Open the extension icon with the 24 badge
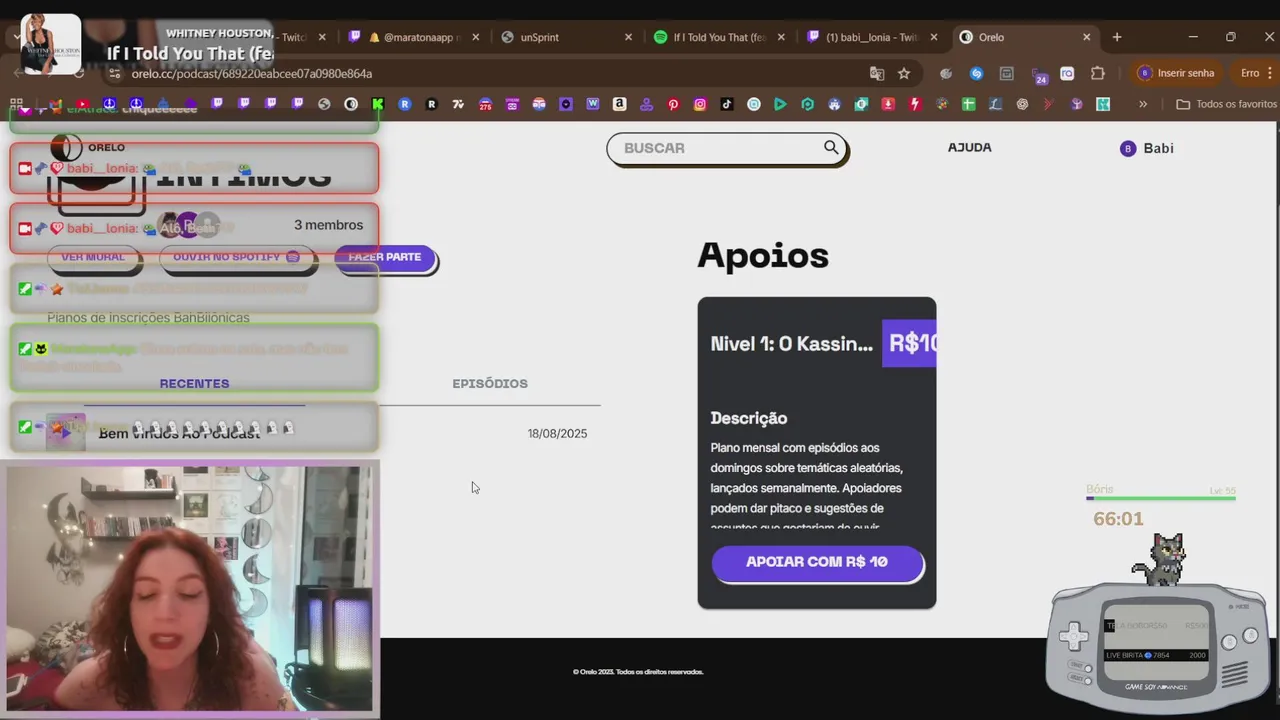The width and height of the screenshot is (1280, 720). (1039, 74)
